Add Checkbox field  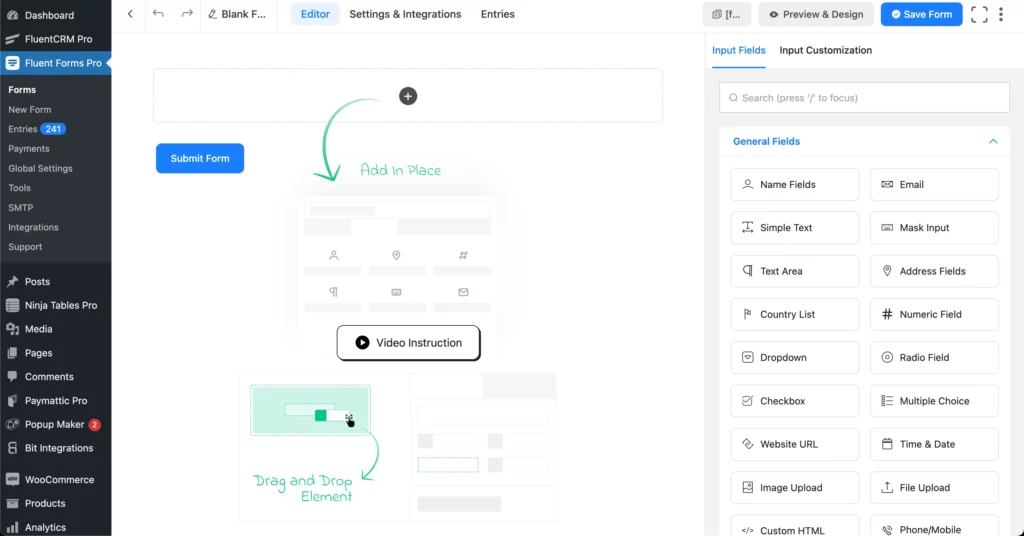tap(794, 401)
